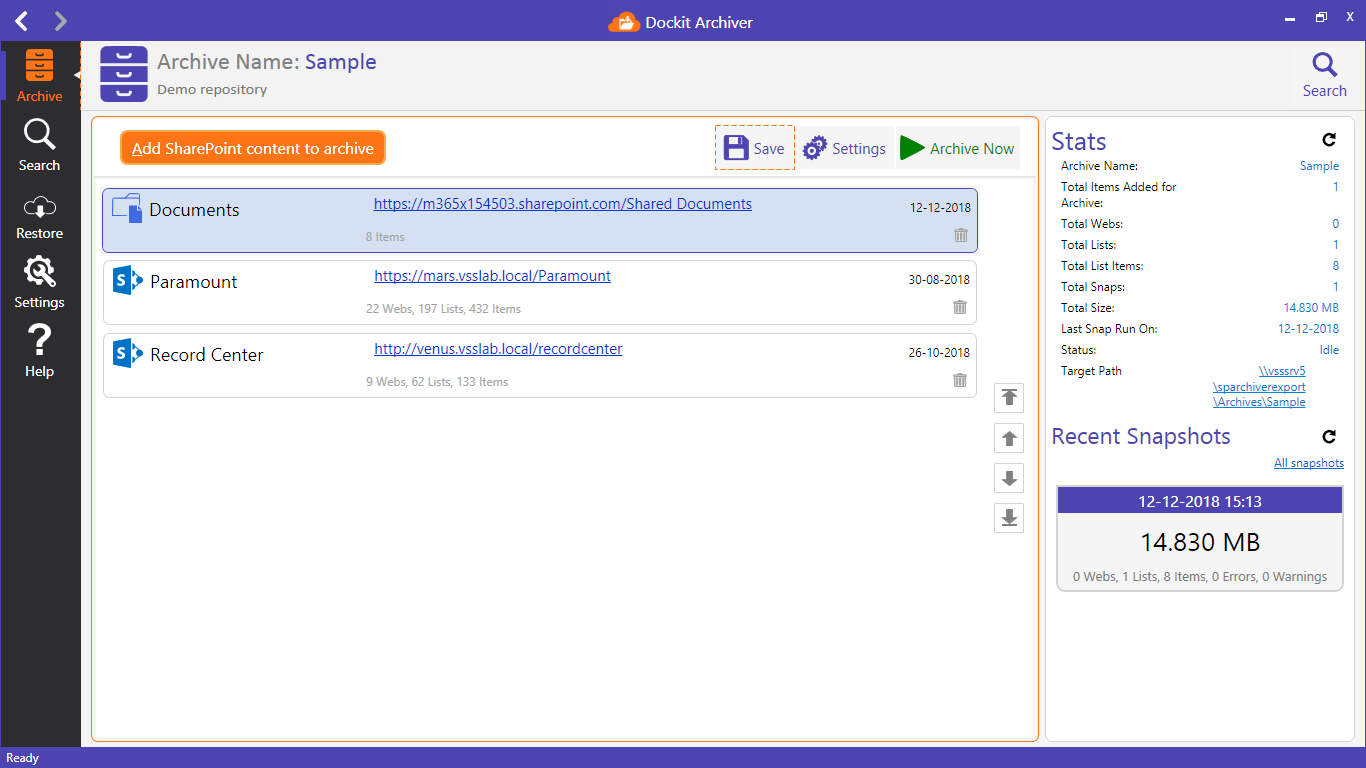The image size is (1366, 768).
Task: Open the mars.vsslab.local/Paramount link
Action: (493, 276)
